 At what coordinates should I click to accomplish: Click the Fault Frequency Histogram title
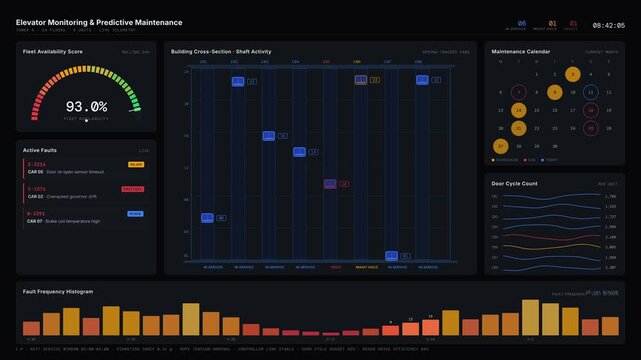tap(58, 292)
